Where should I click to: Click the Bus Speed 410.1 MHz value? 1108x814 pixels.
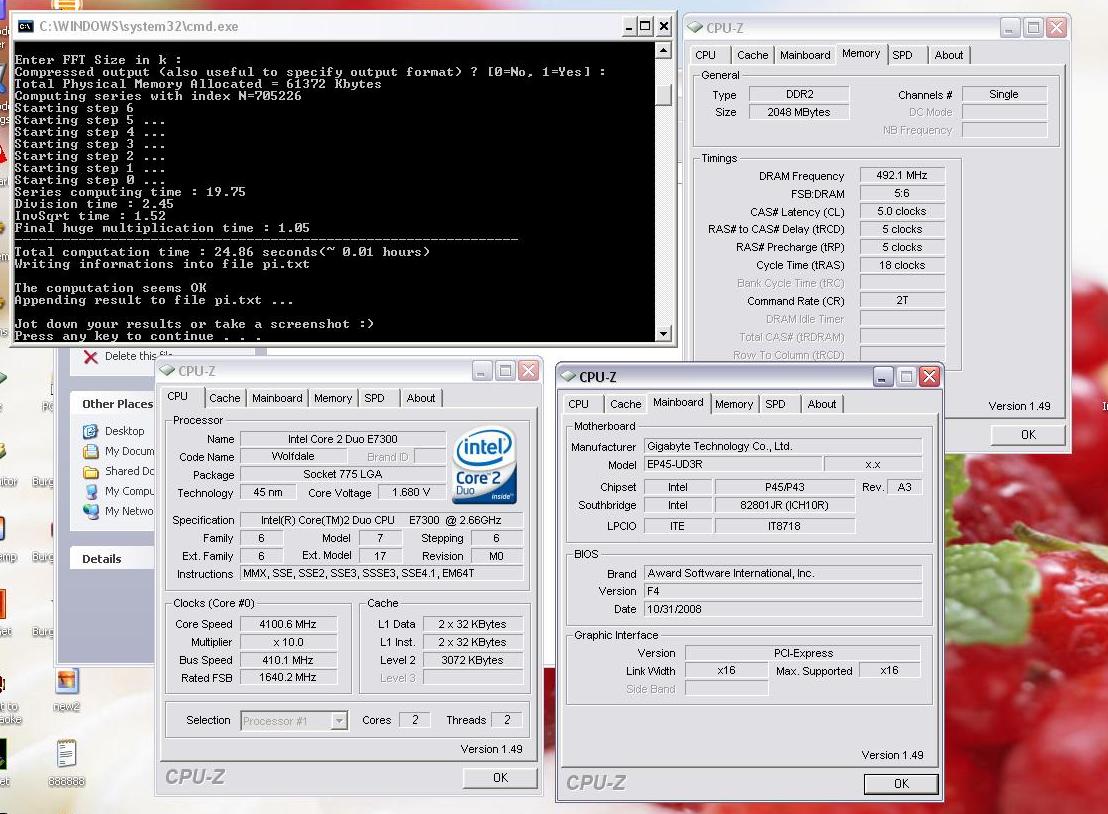tap(288, 660)
